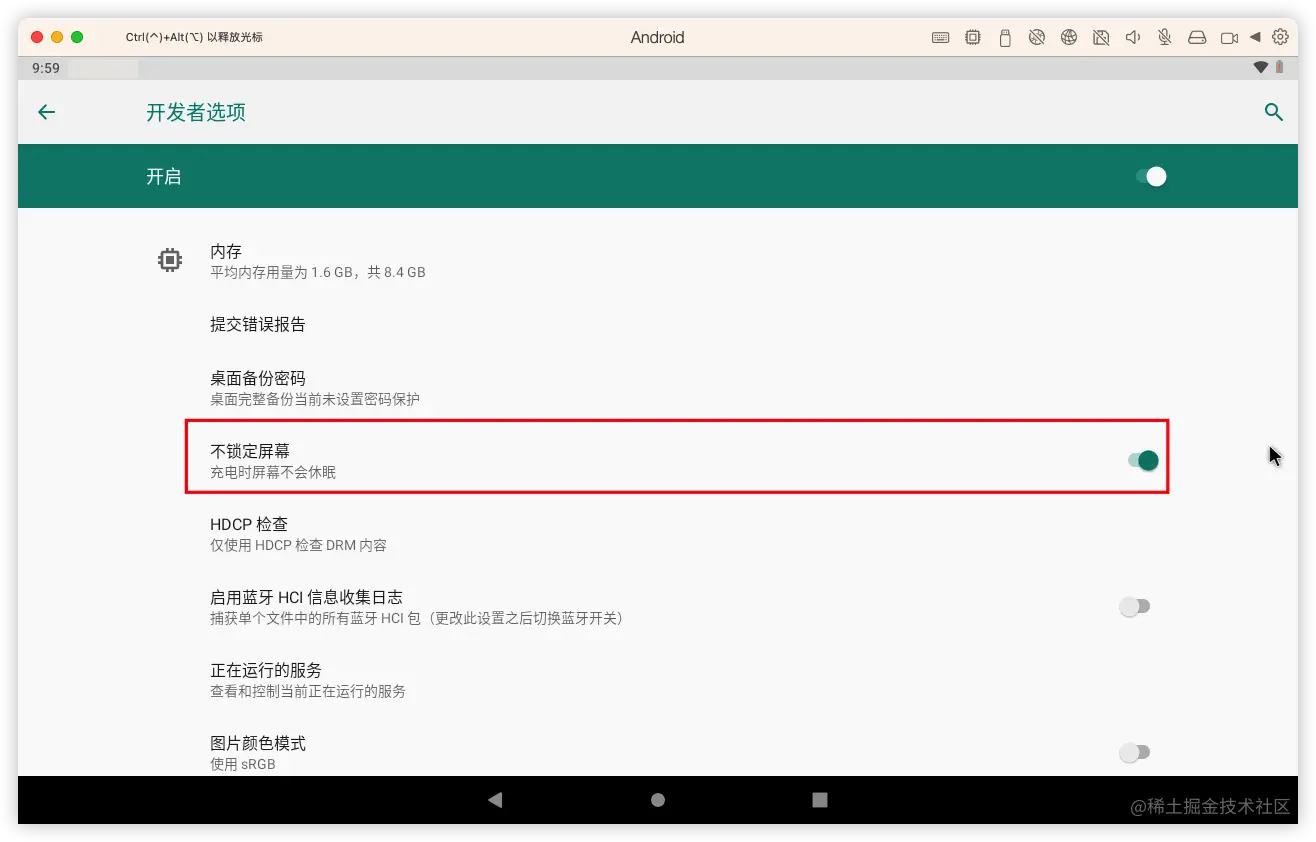Click the globe network icon in the VM toolbar
Screen dimensions: 1316x842
pyautogui.click(x=1069, y=38)
